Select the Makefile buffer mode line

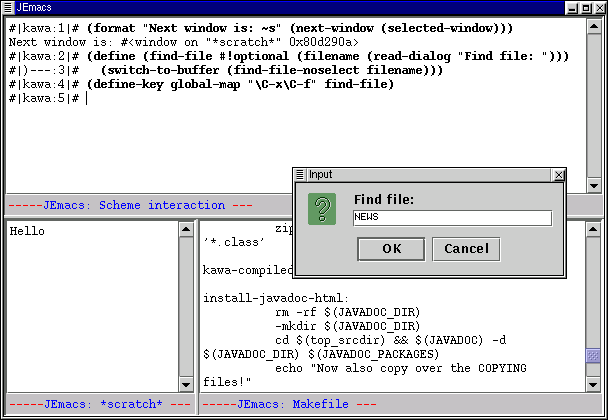coord(290,404)
